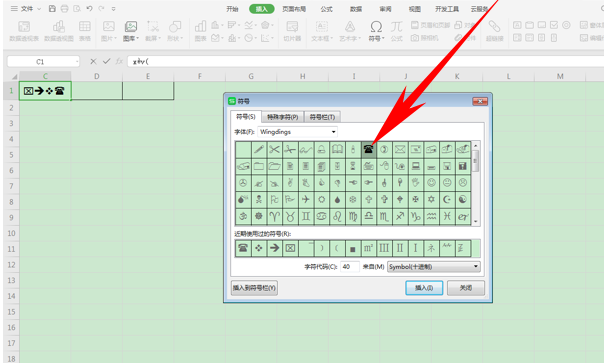Choose the smiley face symbol

[431, 183]
